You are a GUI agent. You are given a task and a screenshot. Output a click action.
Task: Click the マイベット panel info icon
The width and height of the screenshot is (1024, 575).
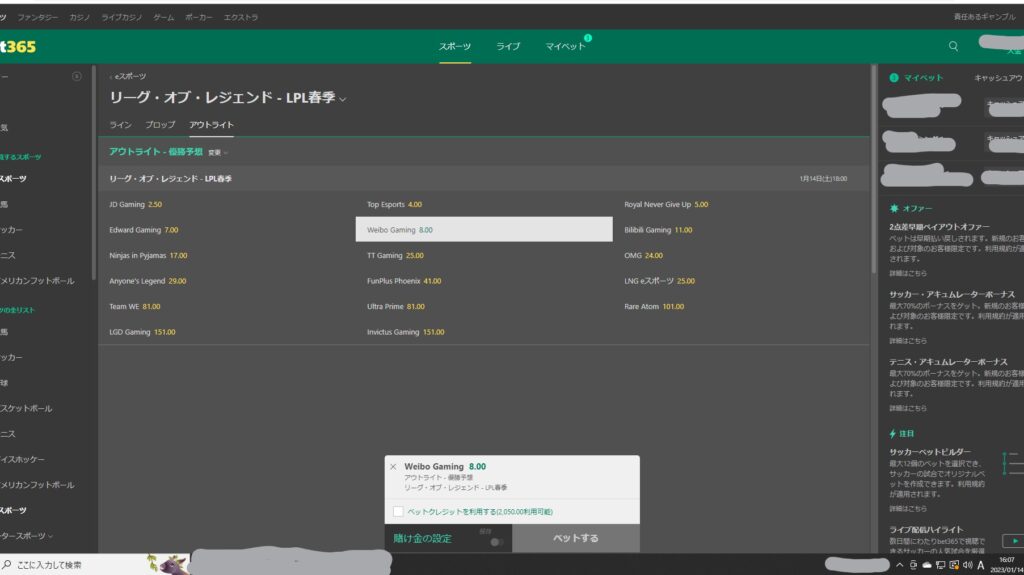tap(894, 78)
